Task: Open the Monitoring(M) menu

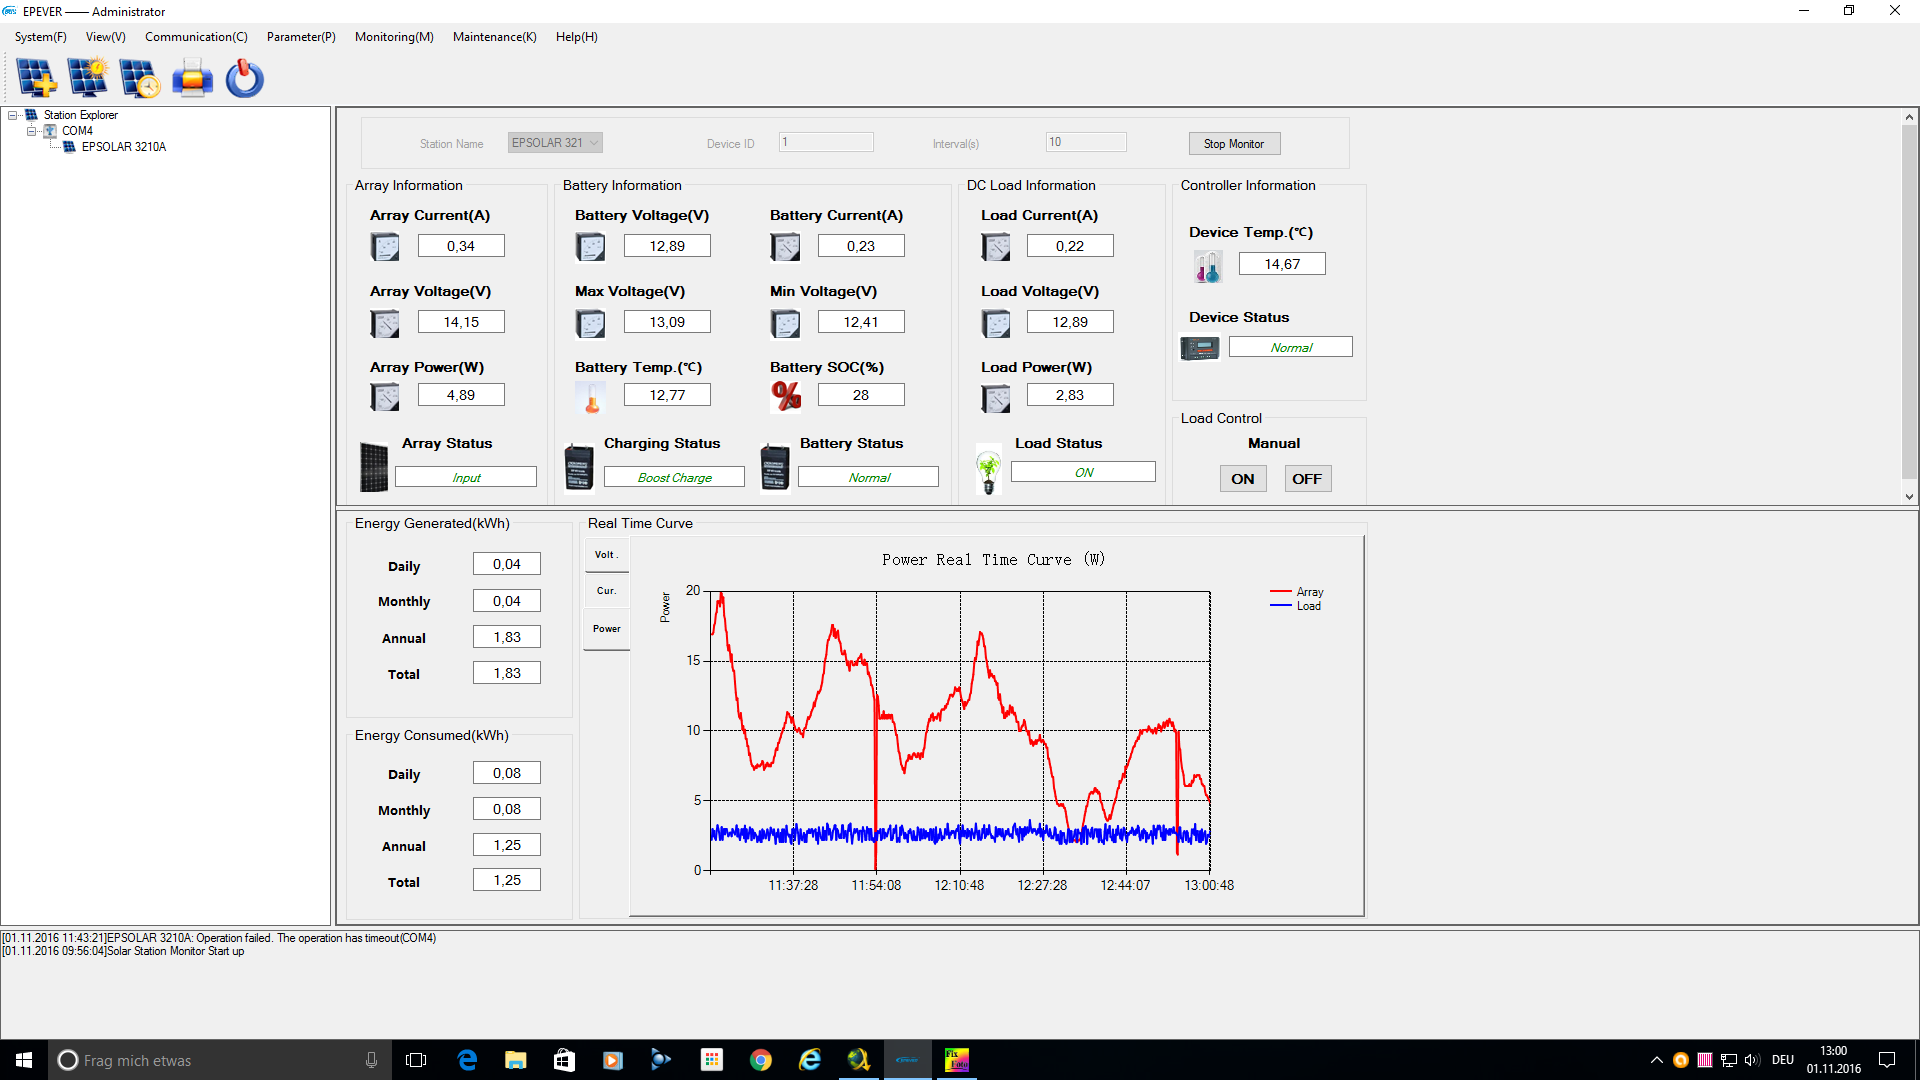Action: tap(394, 37)
